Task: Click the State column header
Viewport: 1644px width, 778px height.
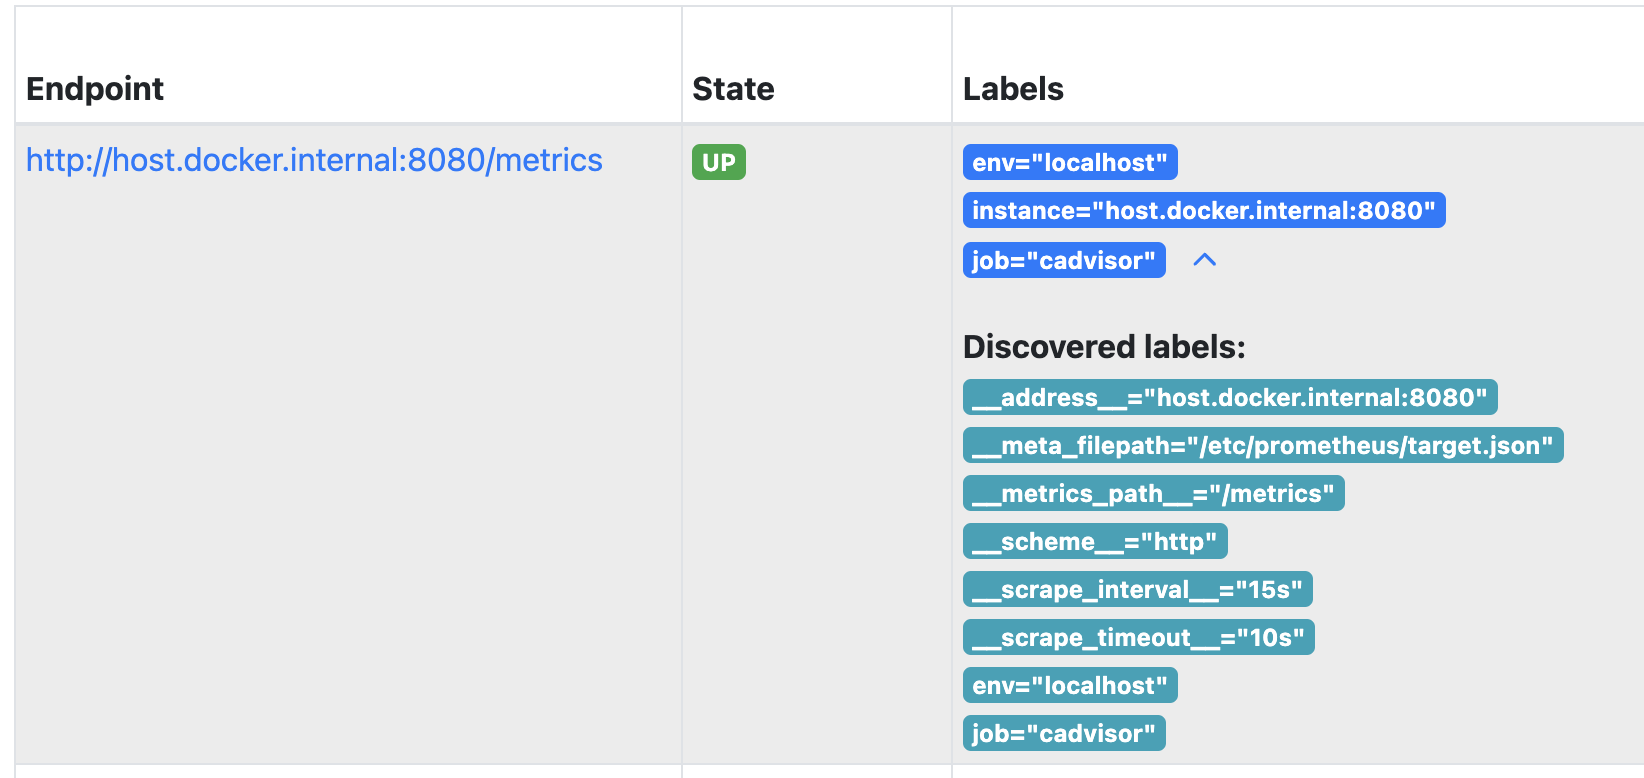Action: [x=733, y=89]
